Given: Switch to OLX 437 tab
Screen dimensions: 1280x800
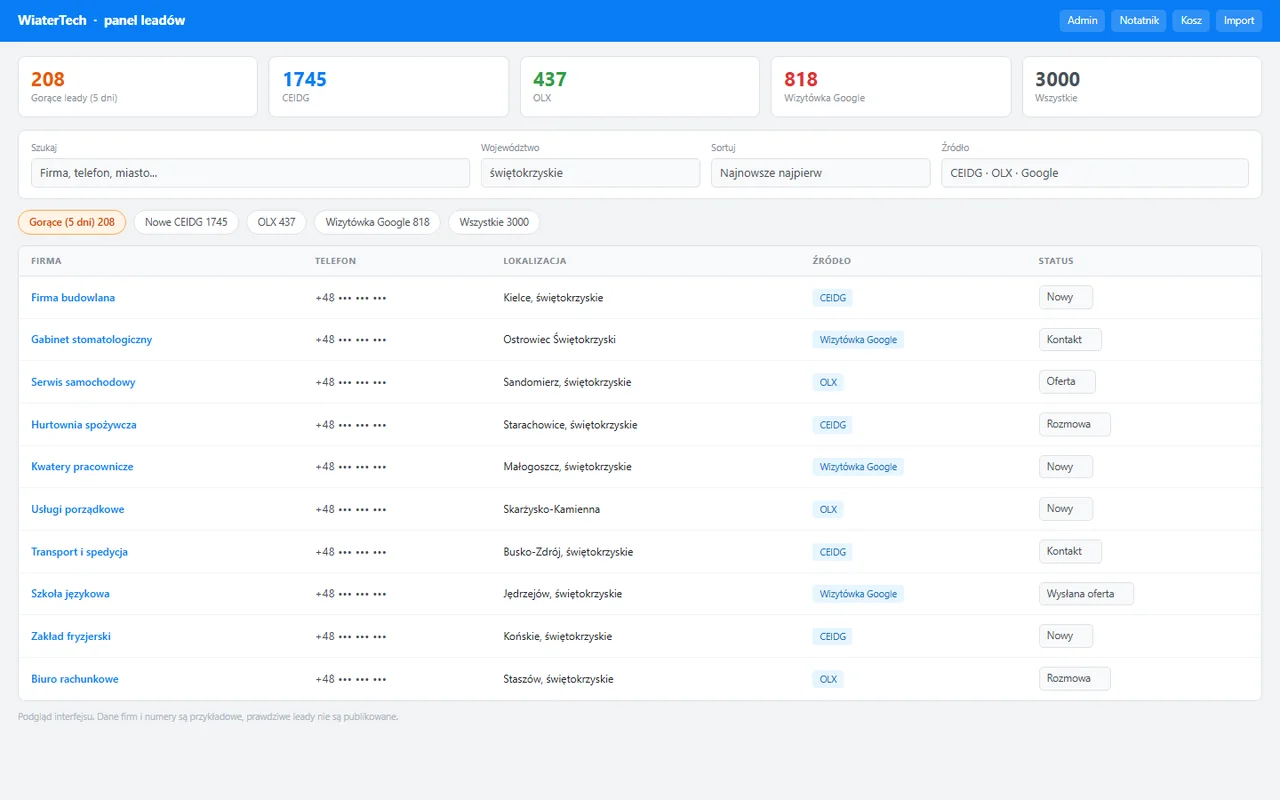Looking at the screenshot, I should pos(276,222).
